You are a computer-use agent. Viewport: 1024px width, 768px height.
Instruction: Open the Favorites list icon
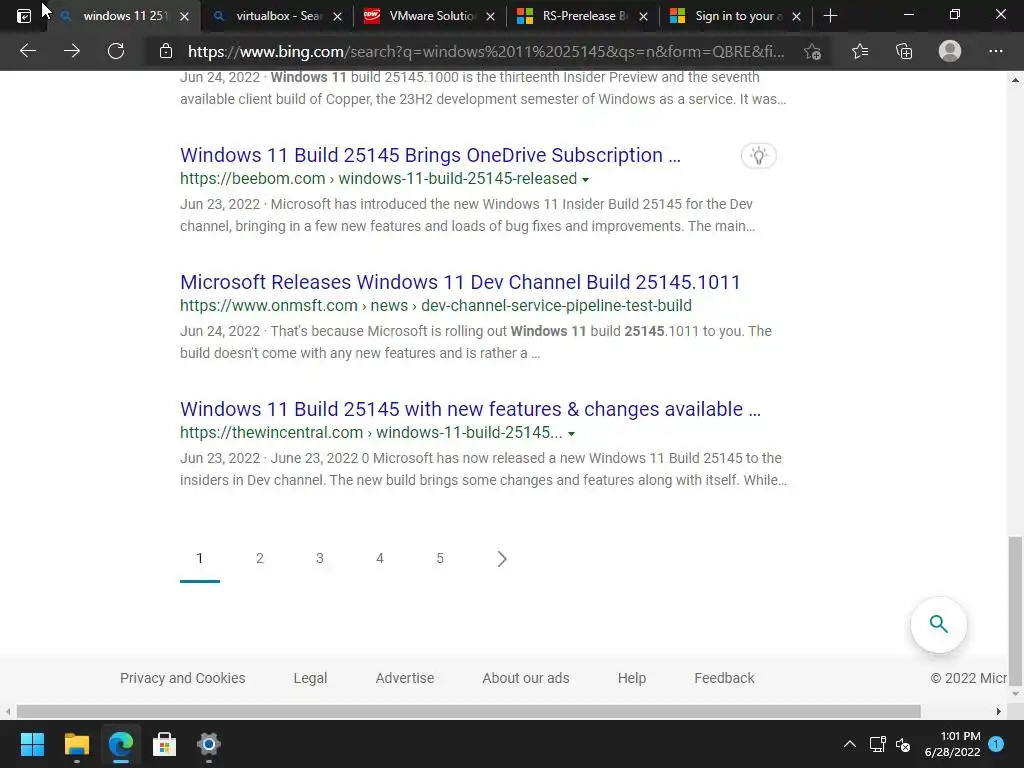pyautogui.click(x=860, y=51)
